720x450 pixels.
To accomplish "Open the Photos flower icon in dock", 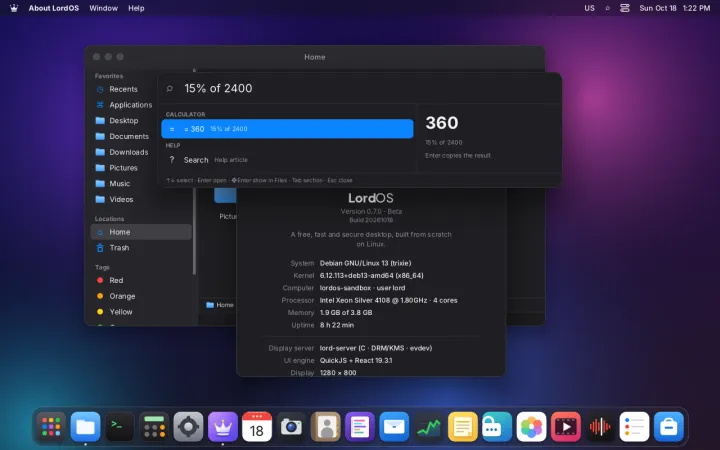I will 531,427.
